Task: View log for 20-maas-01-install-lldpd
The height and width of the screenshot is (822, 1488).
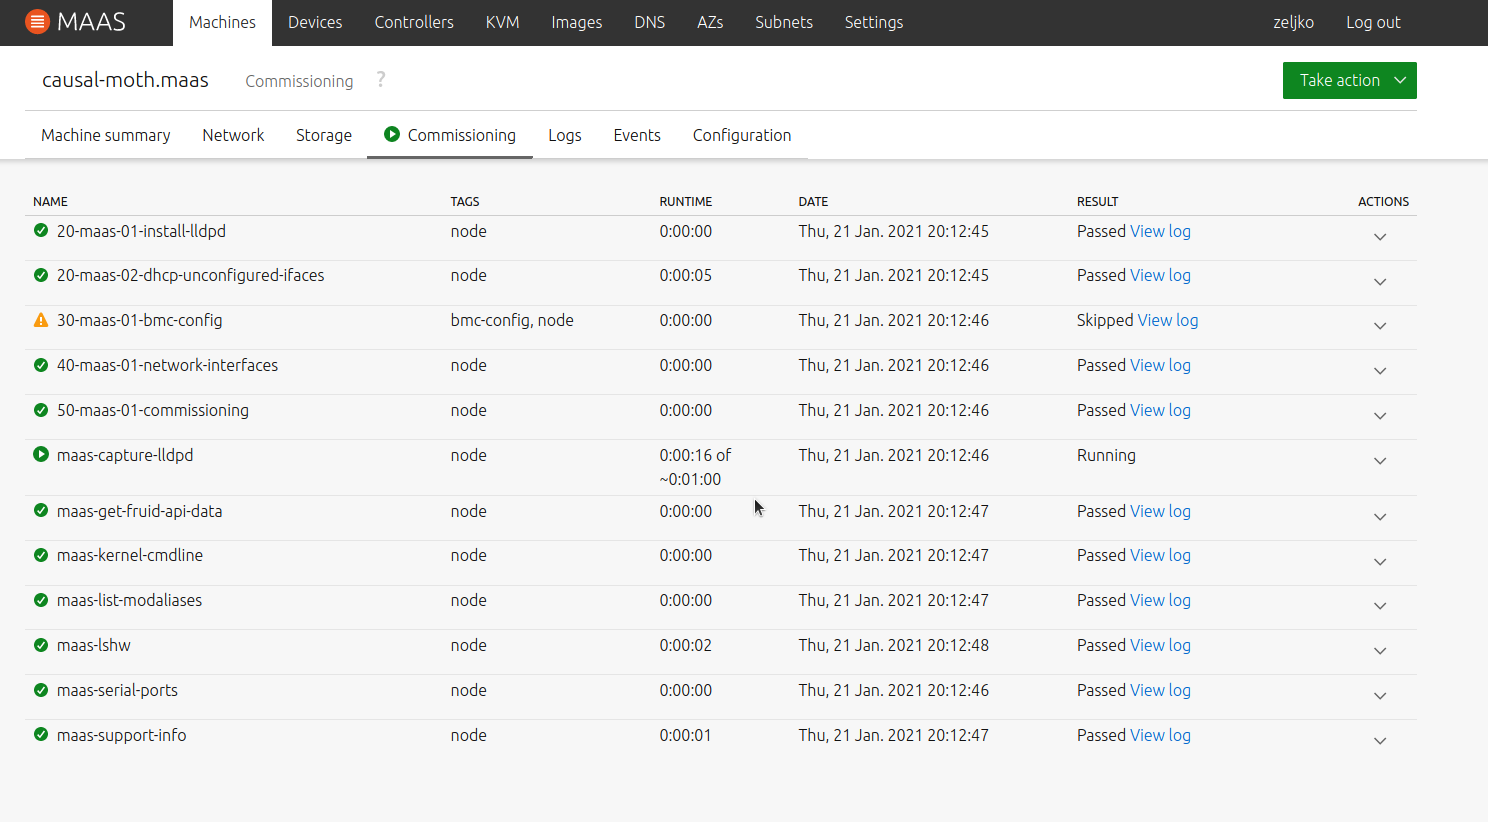Action: 1160,231
